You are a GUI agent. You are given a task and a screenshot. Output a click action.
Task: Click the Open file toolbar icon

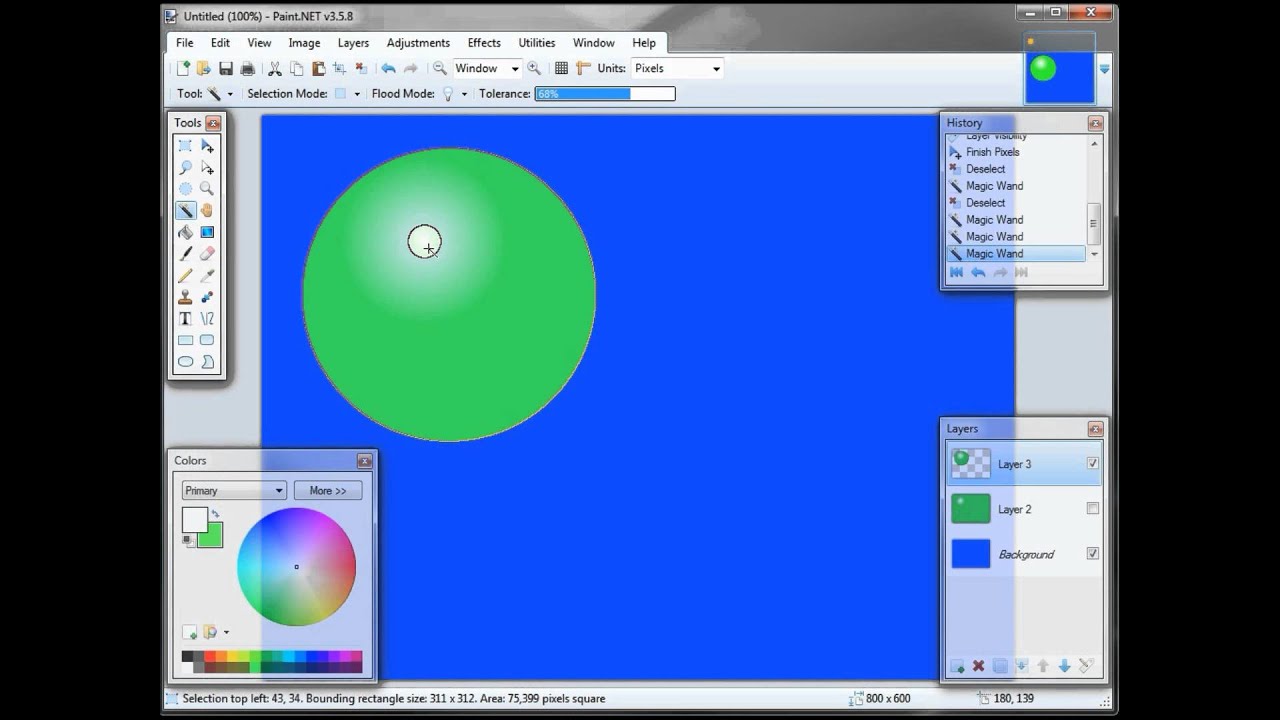click(204, 68)
